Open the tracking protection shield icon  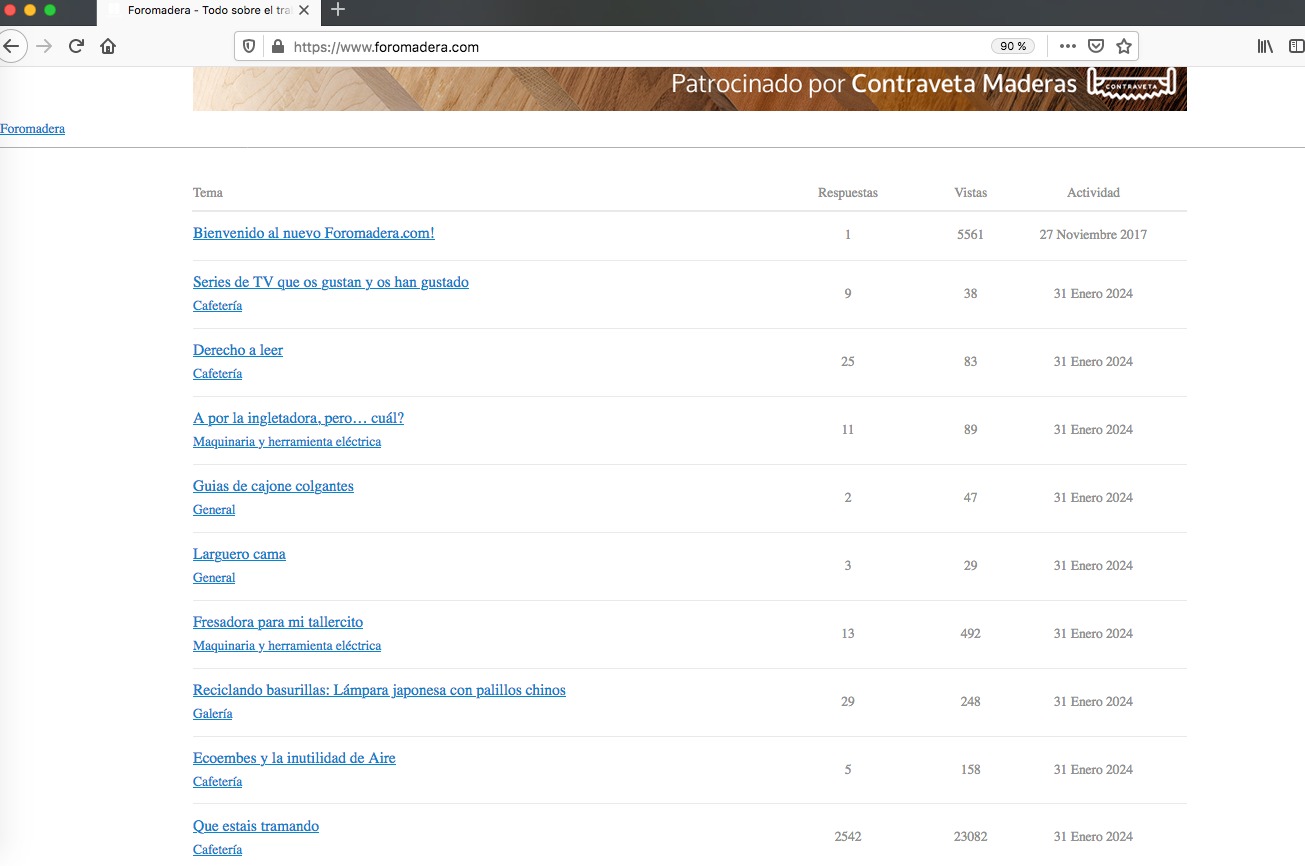pyautogui.click(x=250, y=46)
